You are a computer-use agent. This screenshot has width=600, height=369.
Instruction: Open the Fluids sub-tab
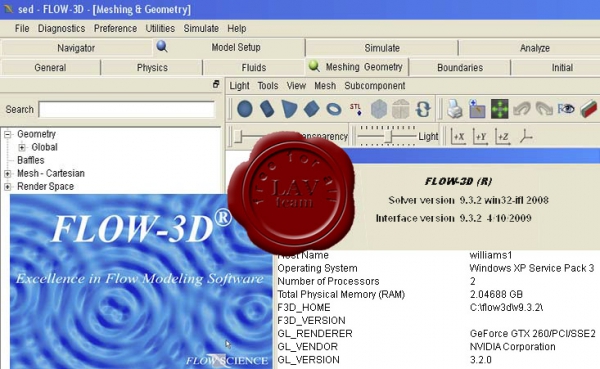(254, 68)
